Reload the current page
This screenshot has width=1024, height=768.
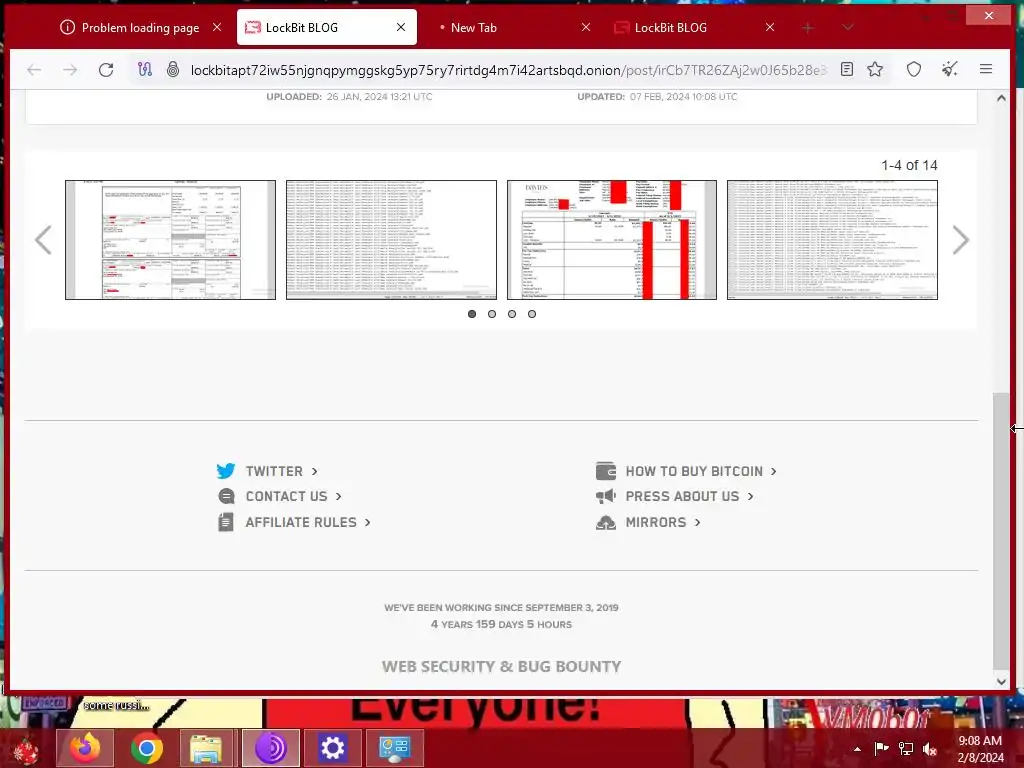point(106,70)
